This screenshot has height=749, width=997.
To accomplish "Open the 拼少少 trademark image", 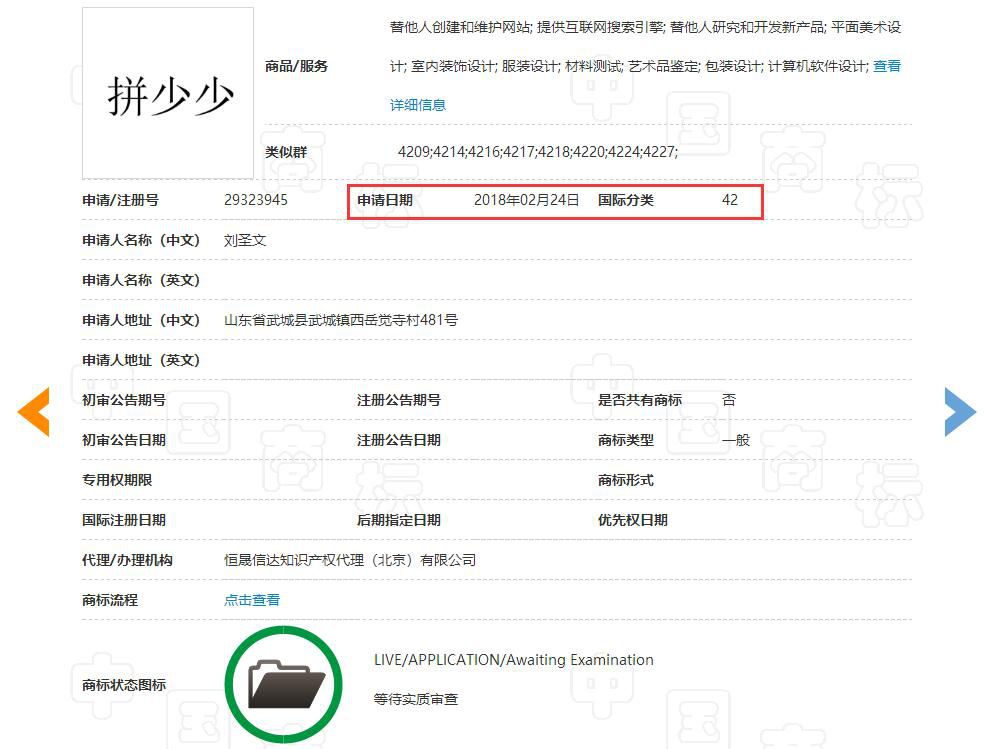I will 168,93.
